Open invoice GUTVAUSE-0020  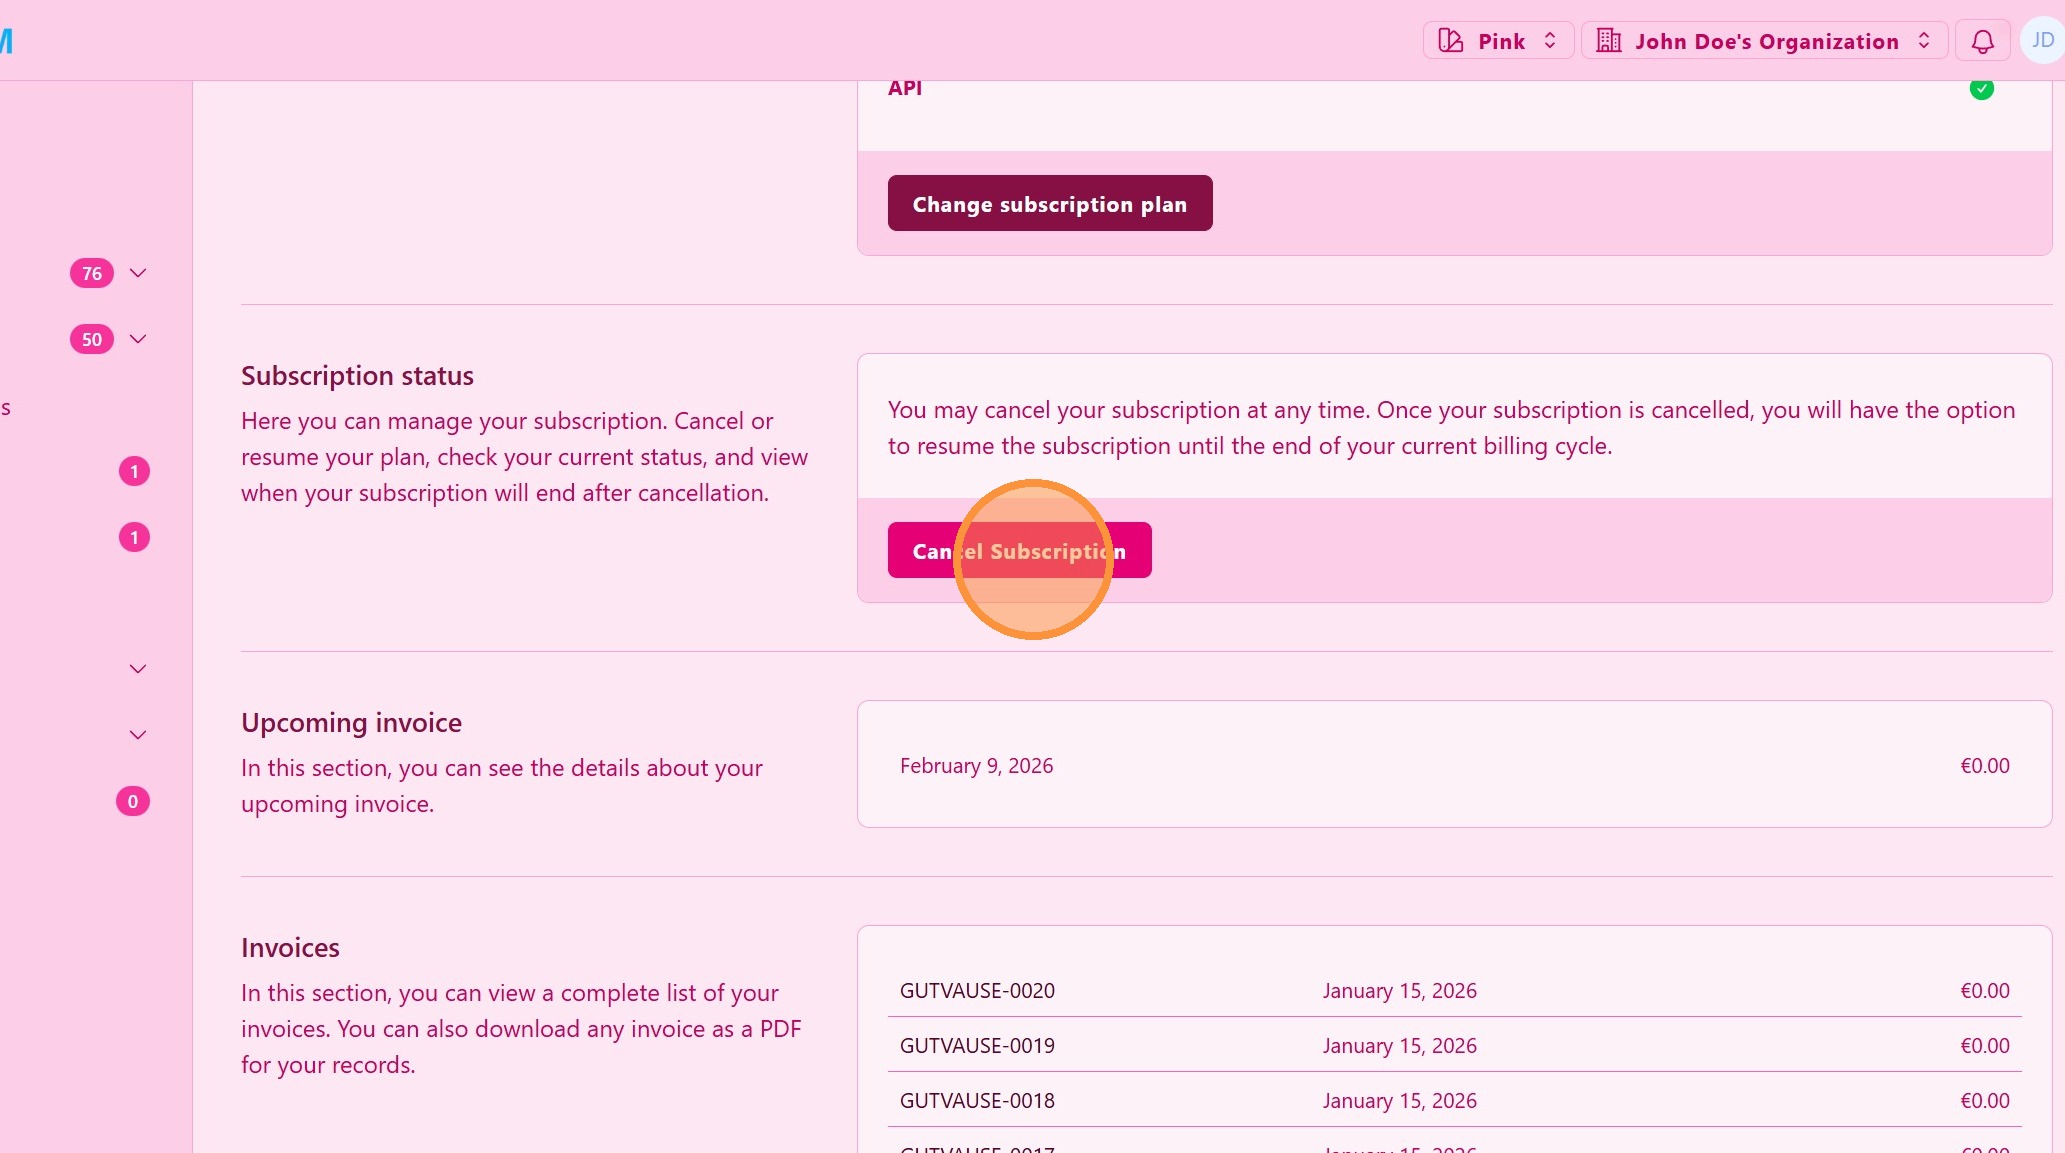tap(977, 990)
